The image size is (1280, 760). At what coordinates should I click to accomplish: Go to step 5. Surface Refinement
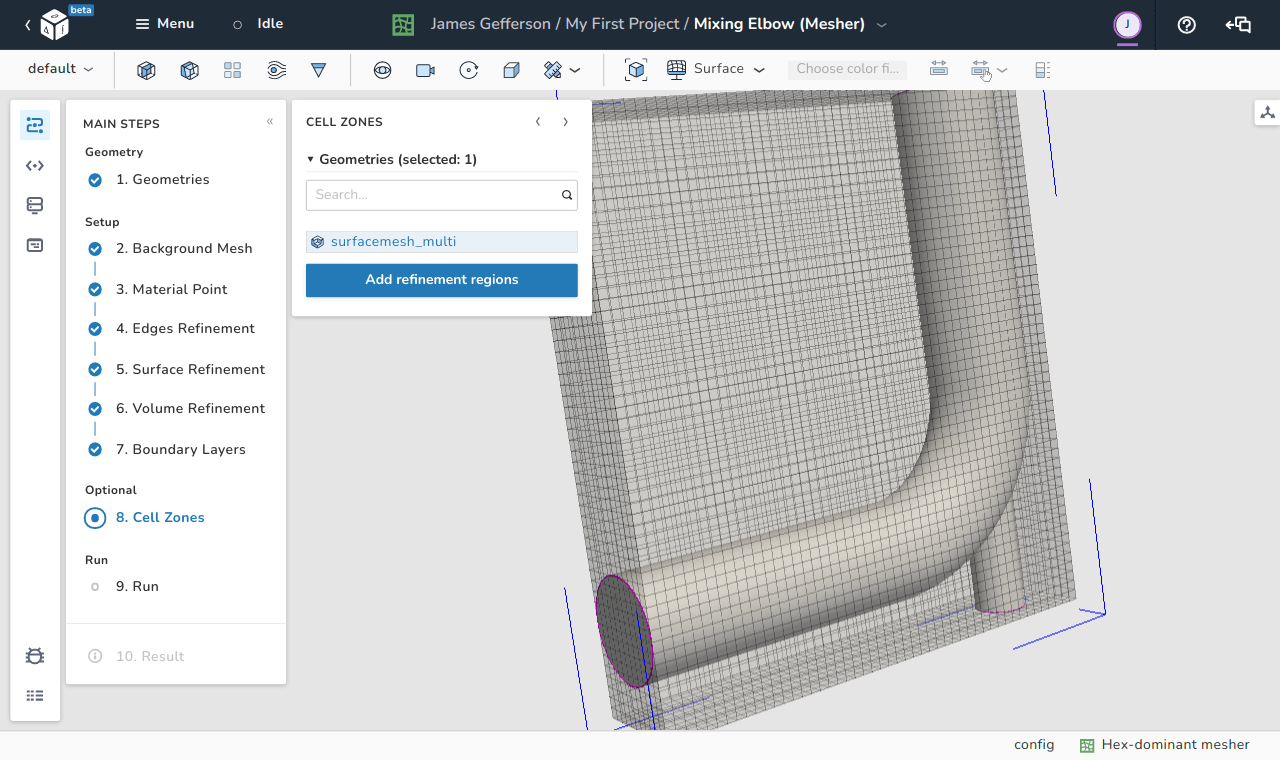176,369
